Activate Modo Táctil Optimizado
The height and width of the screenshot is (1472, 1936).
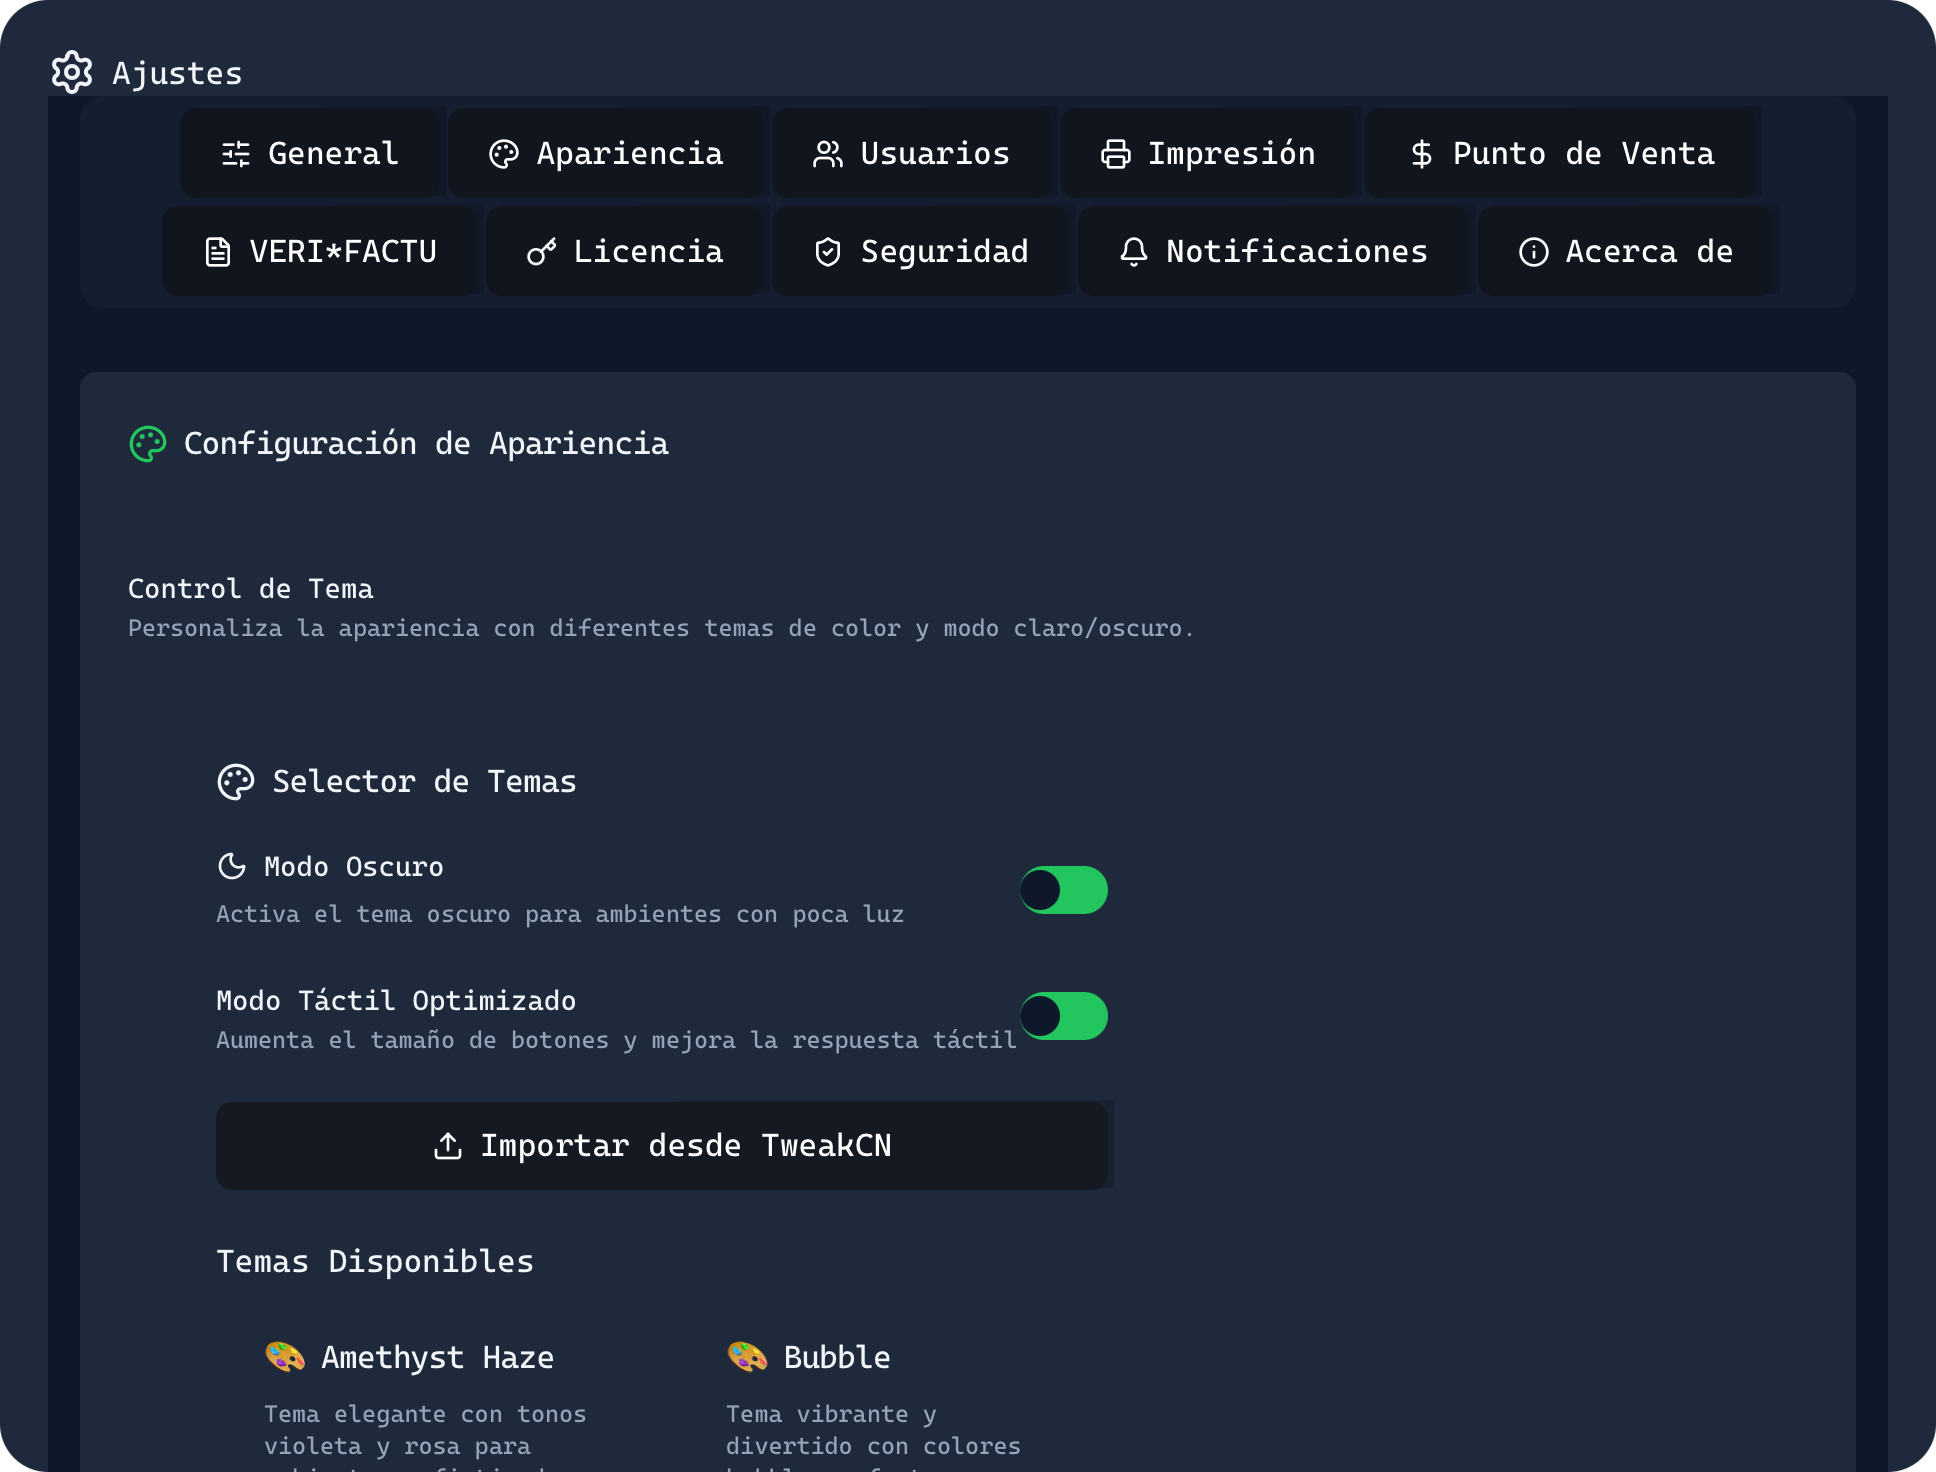point(1063,1016)
